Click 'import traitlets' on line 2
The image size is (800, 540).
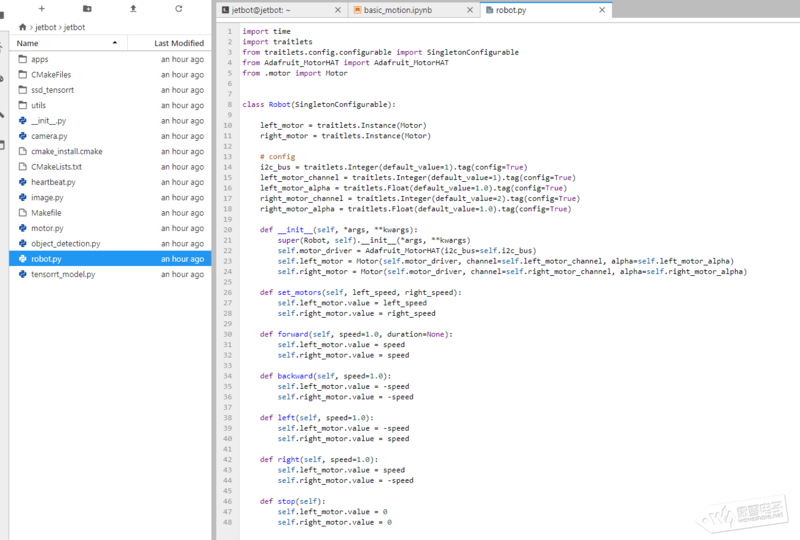click(x=277, y=42)
